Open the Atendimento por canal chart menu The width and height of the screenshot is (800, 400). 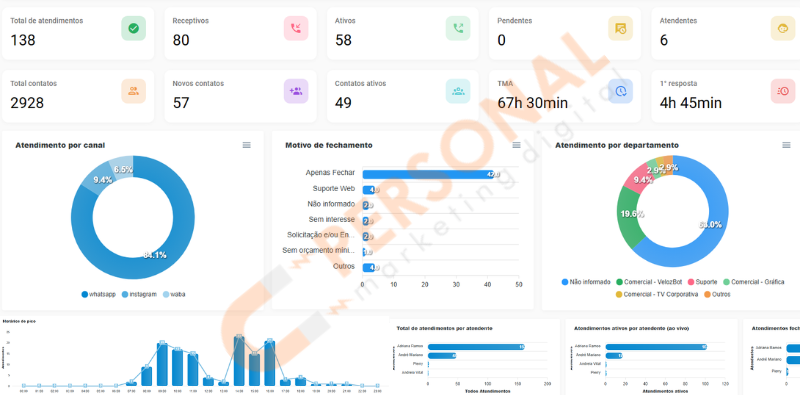(x=247, y=145)
